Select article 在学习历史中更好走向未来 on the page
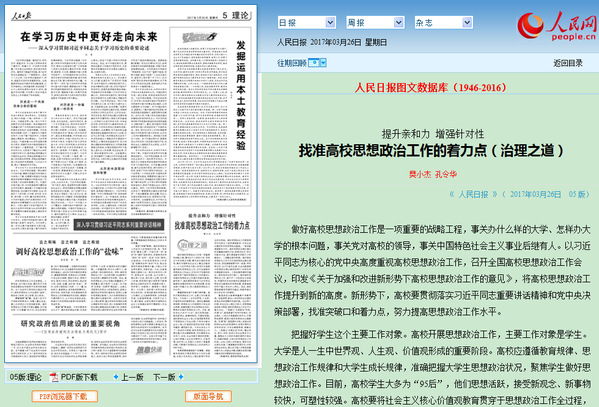The image size is (599, 407). [x=89, y=37]
